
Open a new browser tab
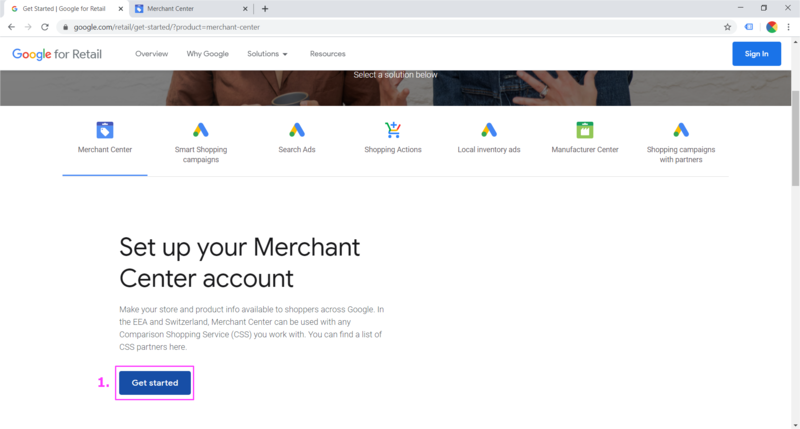pyautogui.click(x=265, y=8)
